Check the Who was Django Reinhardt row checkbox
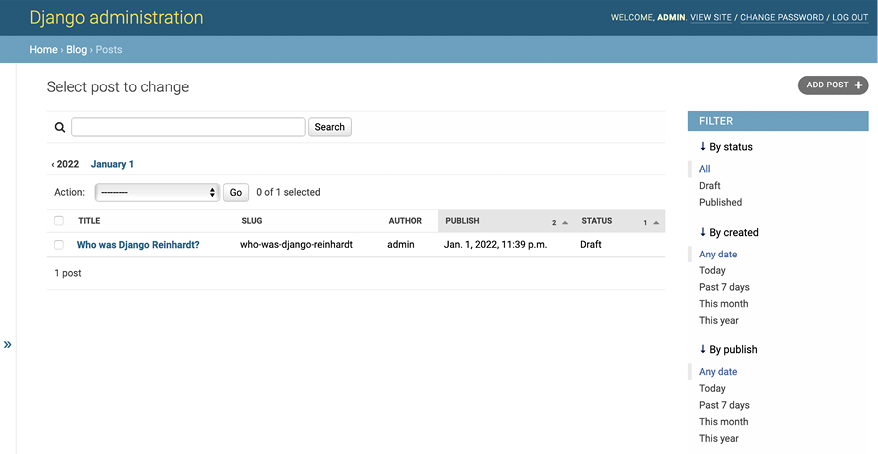Screen dimensions: 878x454 [x=59, y=245]
